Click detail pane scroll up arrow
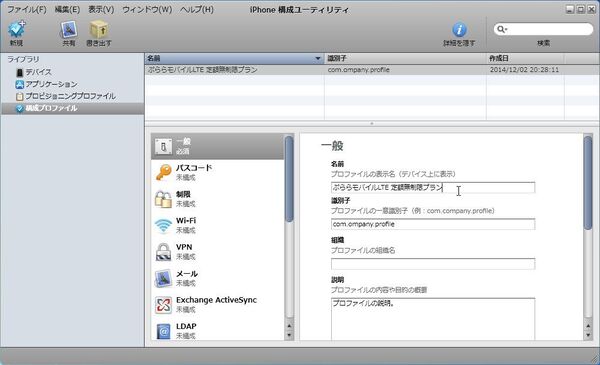 pos(588,326)
